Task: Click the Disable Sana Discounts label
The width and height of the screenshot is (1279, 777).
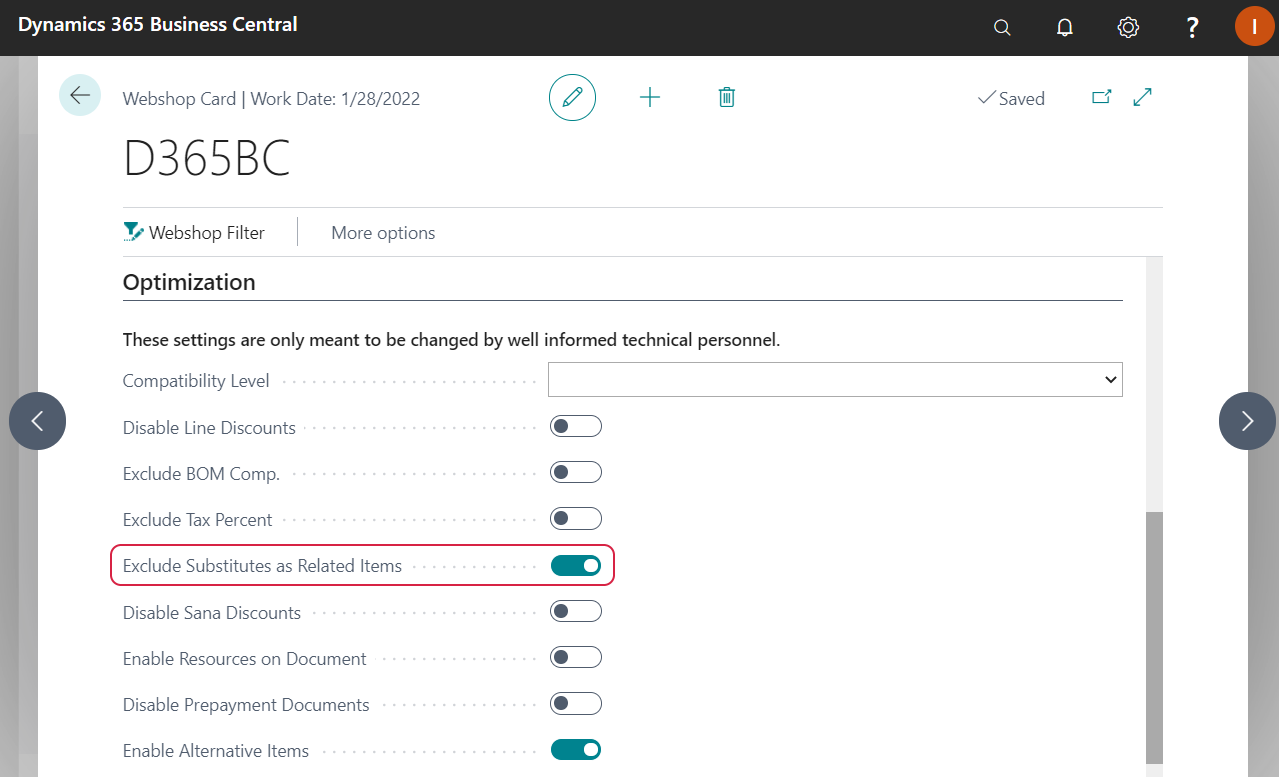Action: pos(212,612)
